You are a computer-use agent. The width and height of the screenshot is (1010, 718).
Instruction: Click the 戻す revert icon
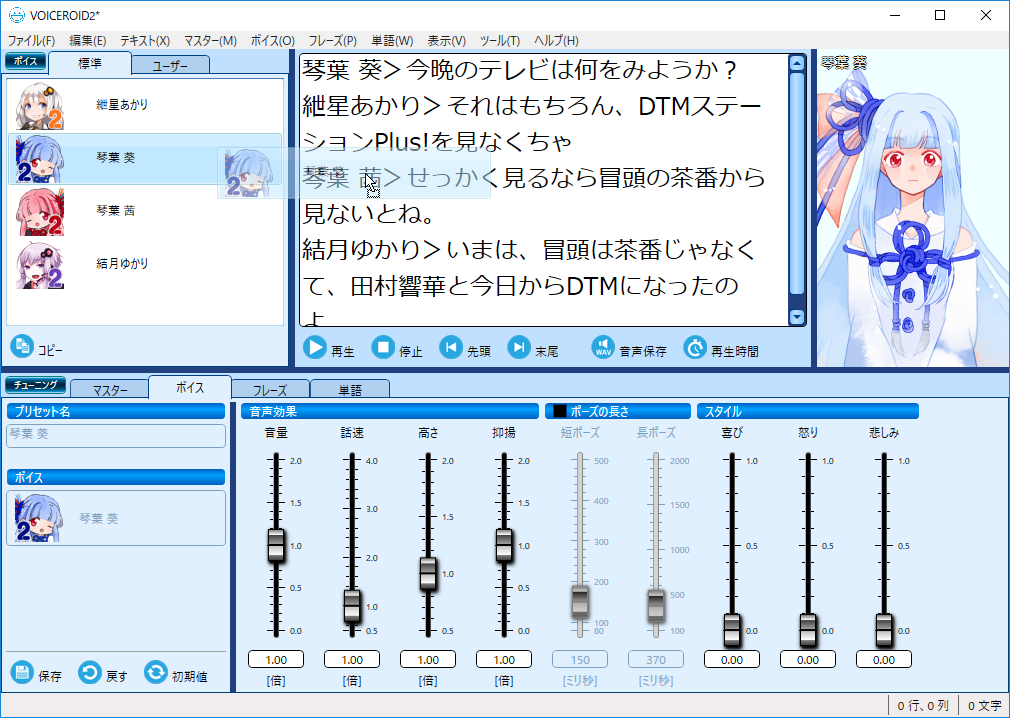tap(90, 673)
